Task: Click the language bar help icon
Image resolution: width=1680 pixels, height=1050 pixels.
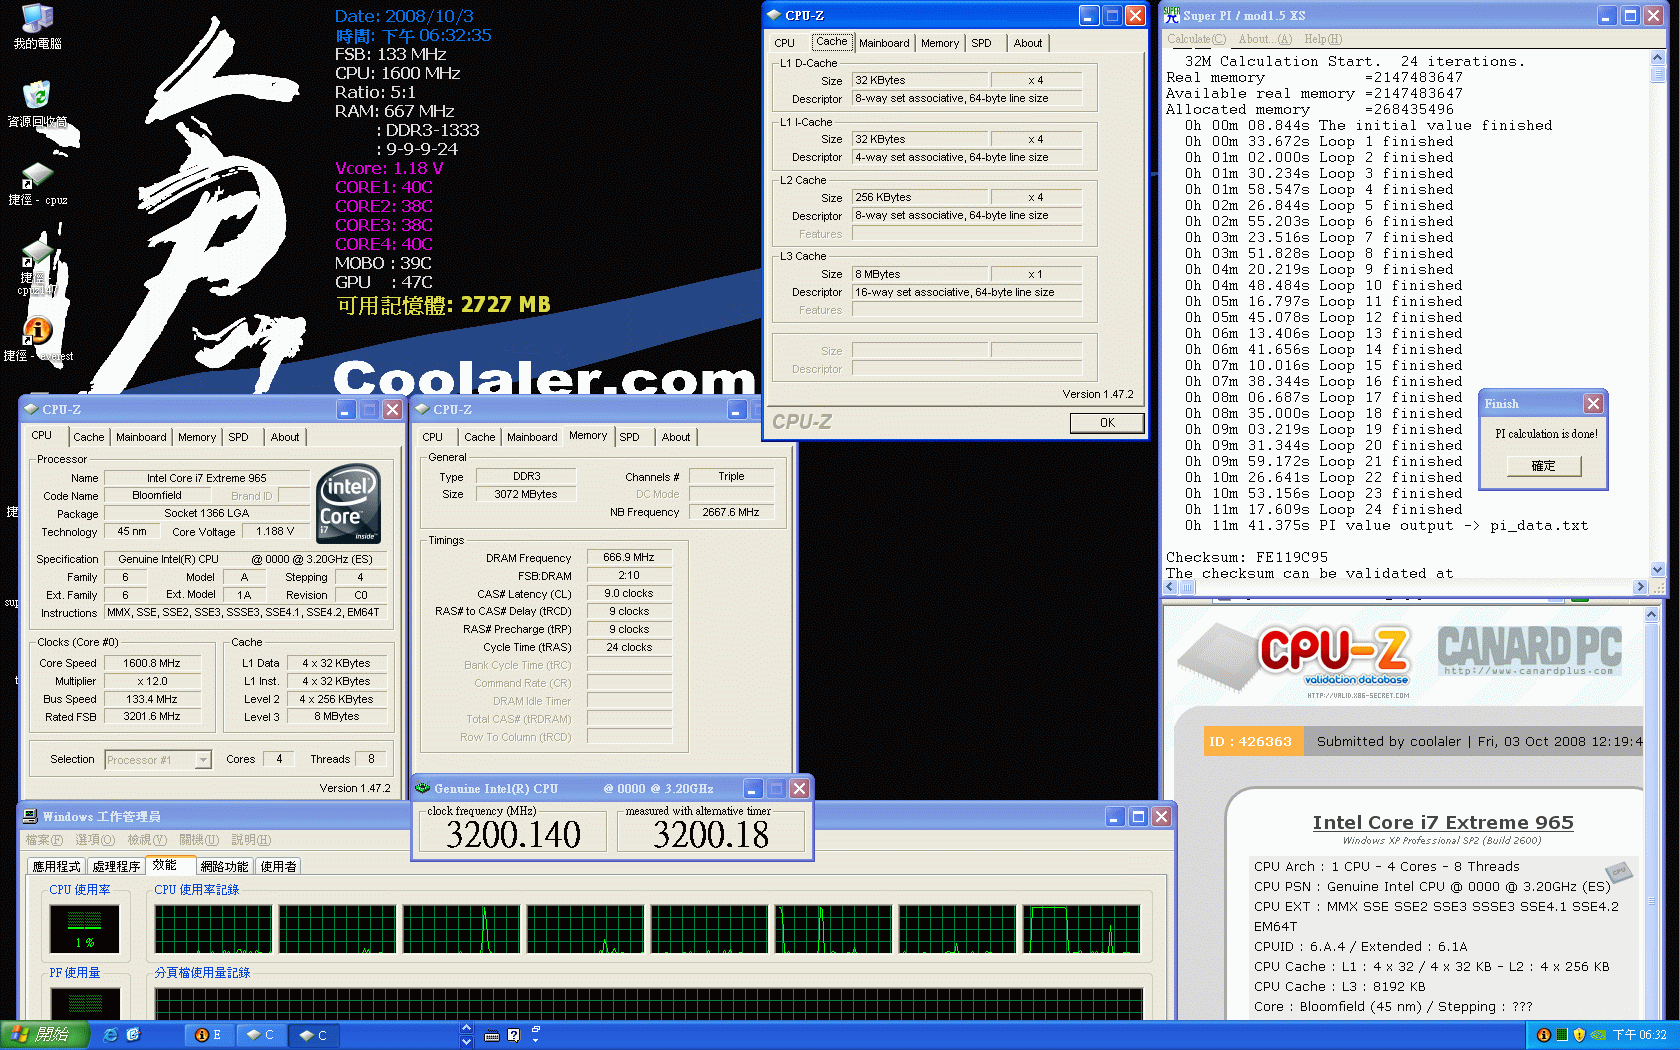Action: (513, 1035)
